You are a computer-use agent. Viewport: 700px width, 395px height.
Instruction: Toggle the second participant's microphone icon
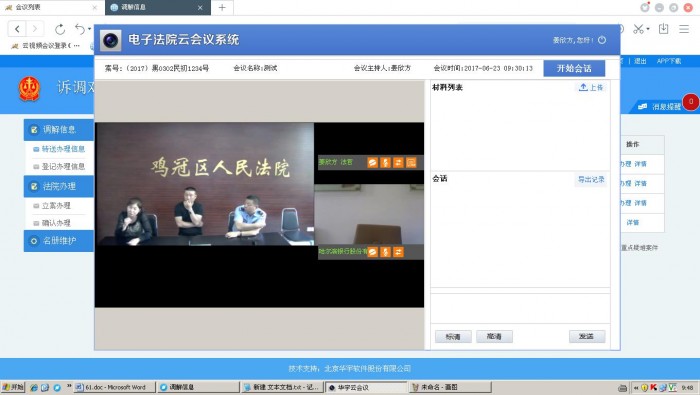[x=385, y=252]
